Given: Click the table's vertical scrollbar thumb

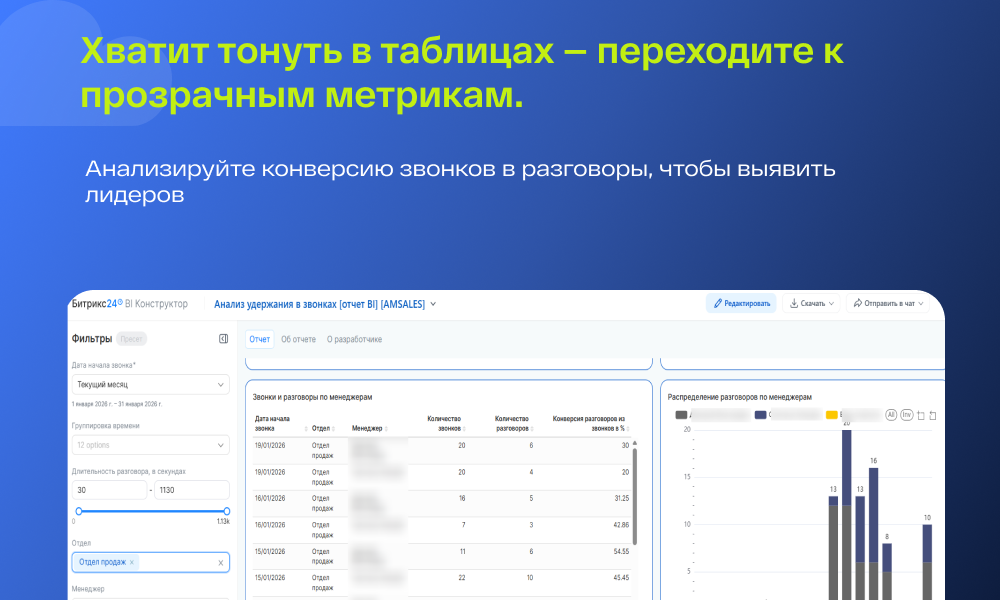Looking at the screenshot, I should tap(635, 497).
